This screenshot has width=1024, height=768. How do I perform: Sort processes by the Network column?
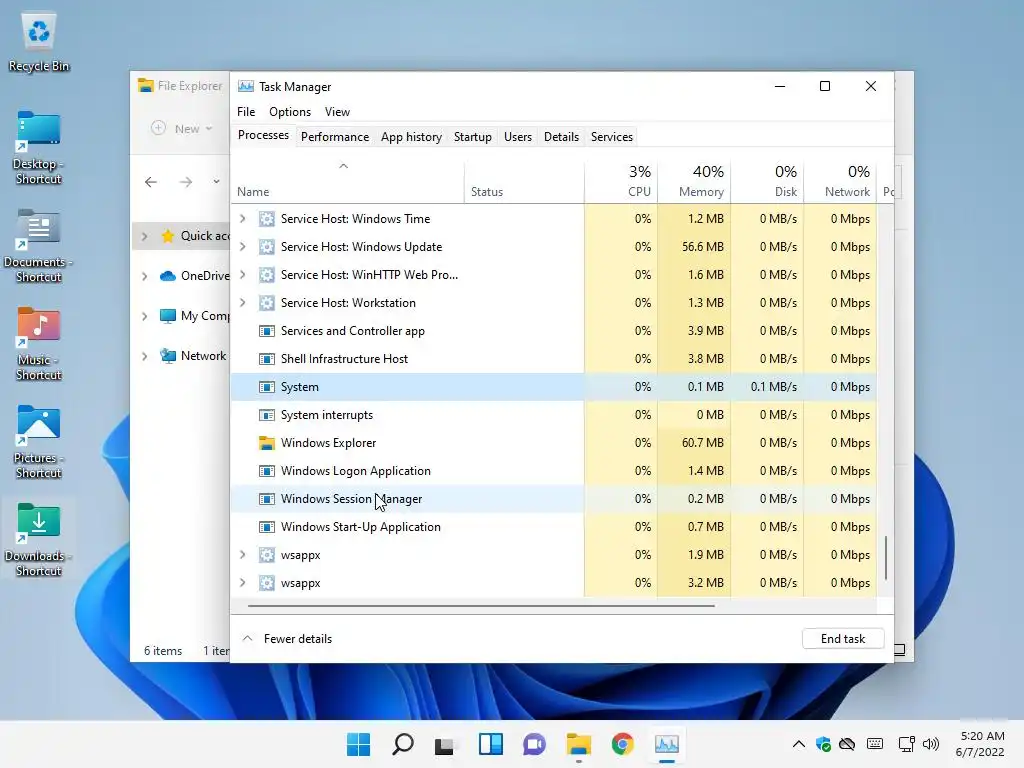pos(840,181)
